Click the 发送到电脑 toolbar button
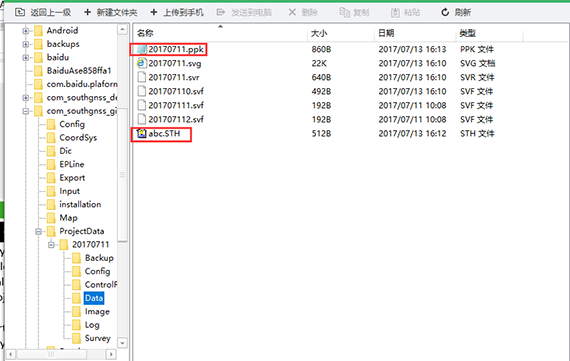570x361 pixels. point(244,12)
